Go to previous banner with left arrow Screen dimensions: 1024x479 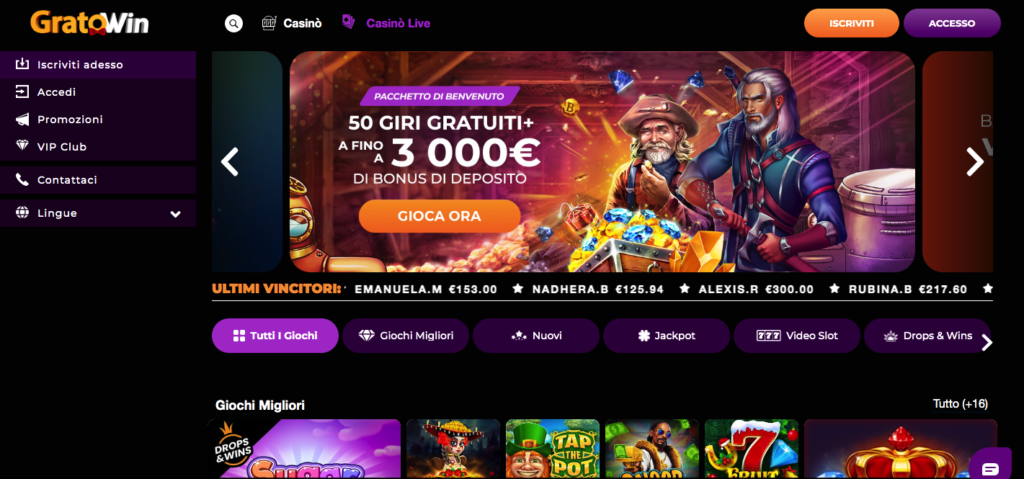pyautogui.click(x=230, y=162)
